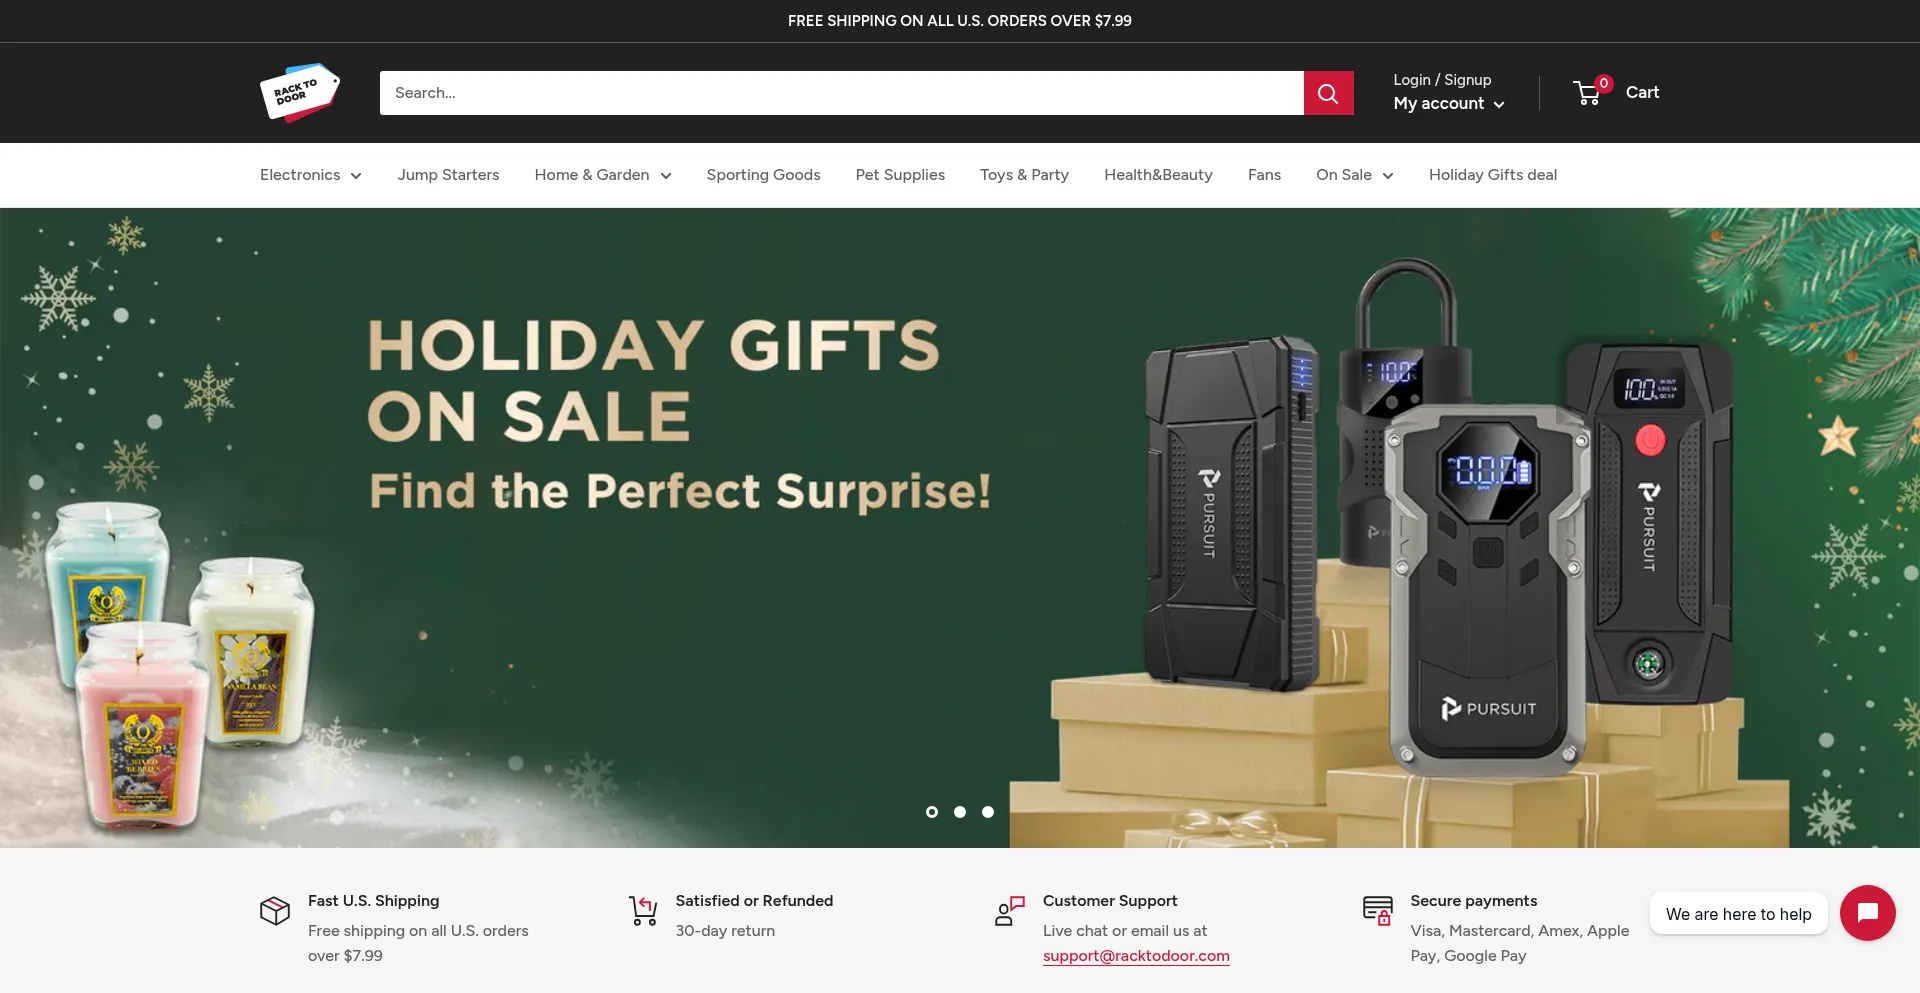Expand the Electronics dropdown menu
This screenshot has height=993, width=1920.
(x=311, y=175)
